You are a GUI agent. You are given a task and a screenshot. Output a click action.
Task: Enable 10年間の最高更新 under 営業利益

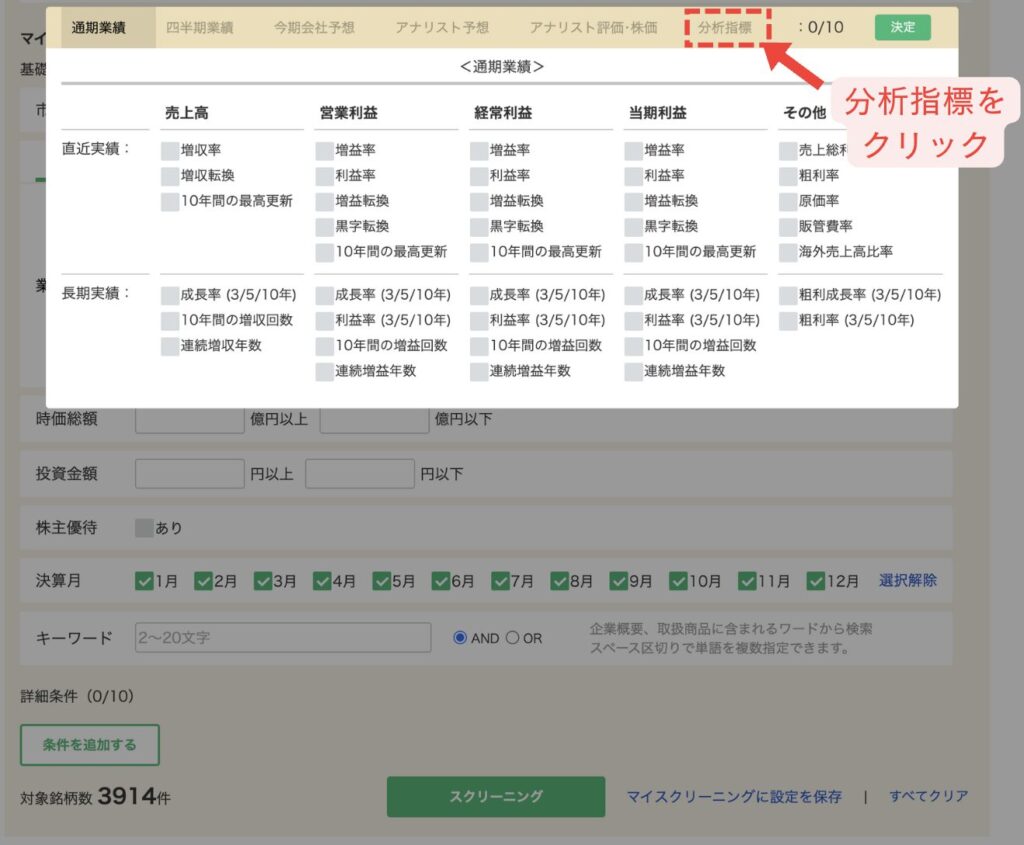(x=325, y=253)
